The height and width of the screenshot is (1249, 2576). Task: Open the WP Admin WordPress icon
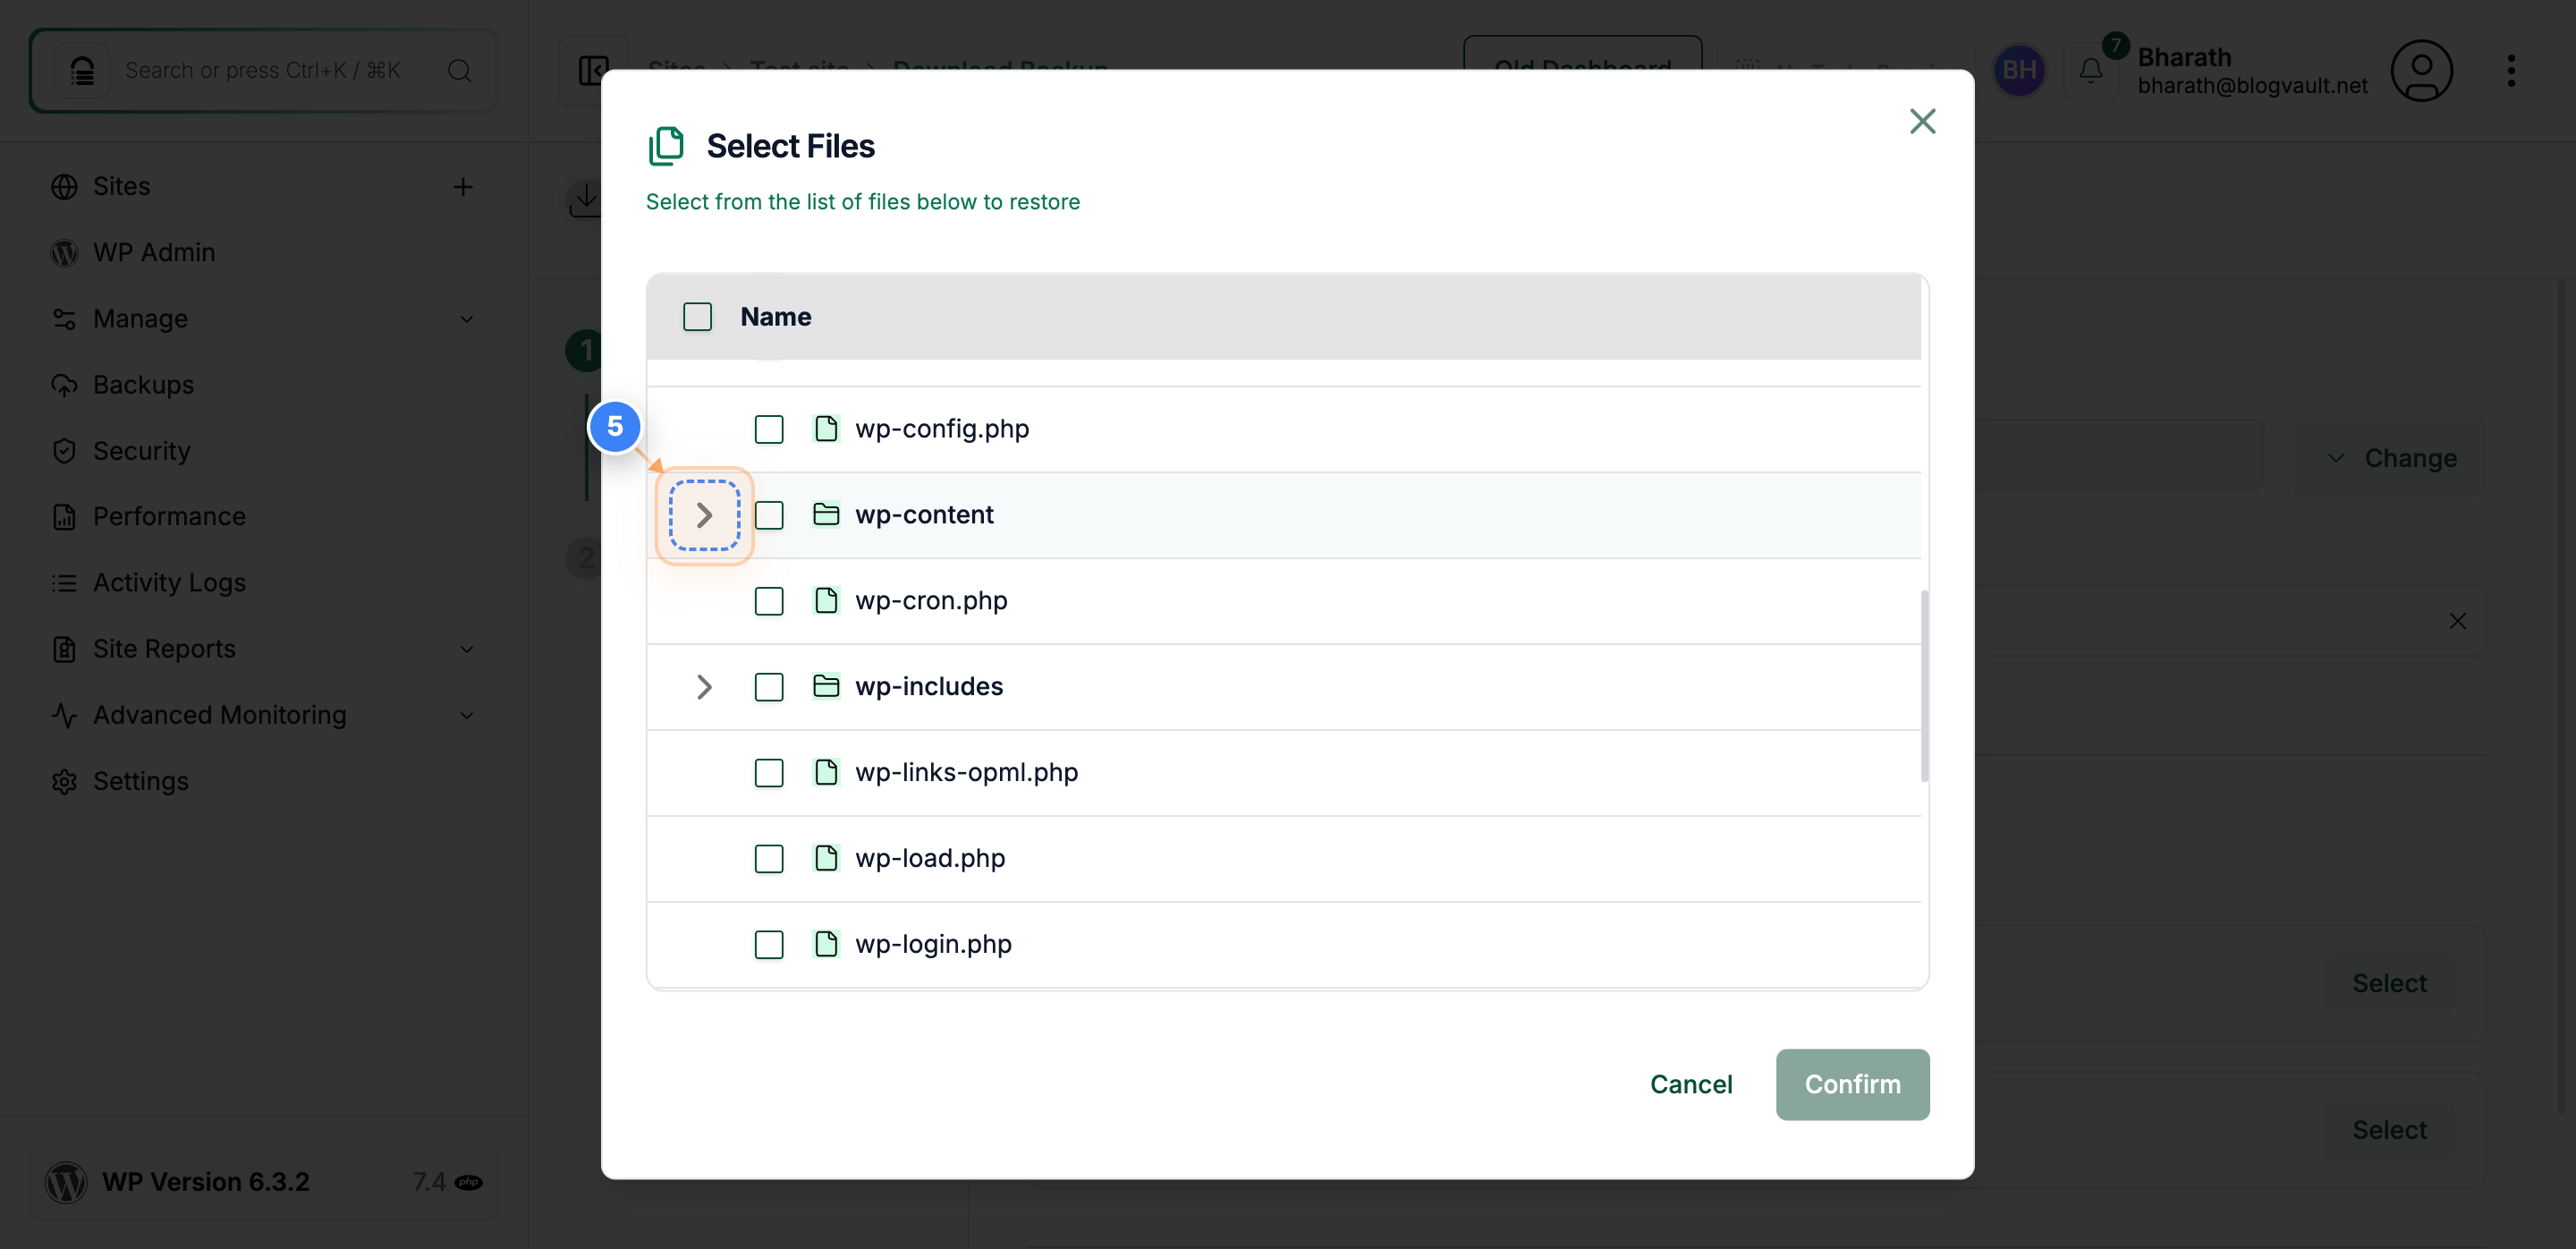click(x=64, y=252)
